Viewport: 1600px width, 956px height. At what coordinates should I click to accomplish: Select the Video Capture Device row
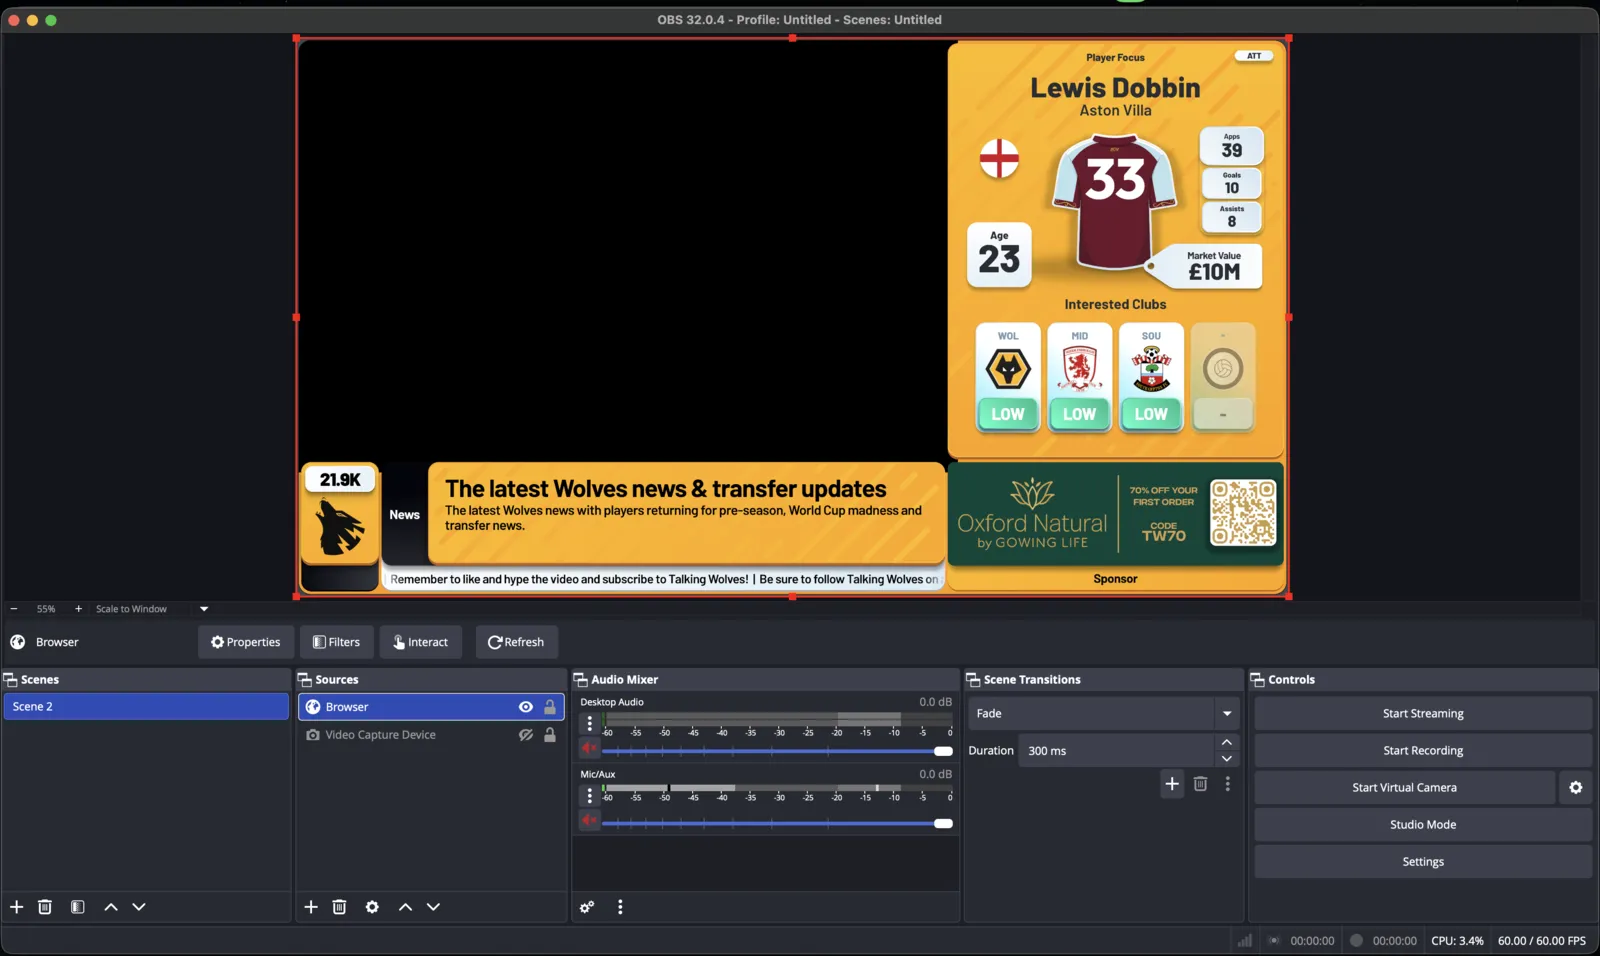click(x=431, y=735)
